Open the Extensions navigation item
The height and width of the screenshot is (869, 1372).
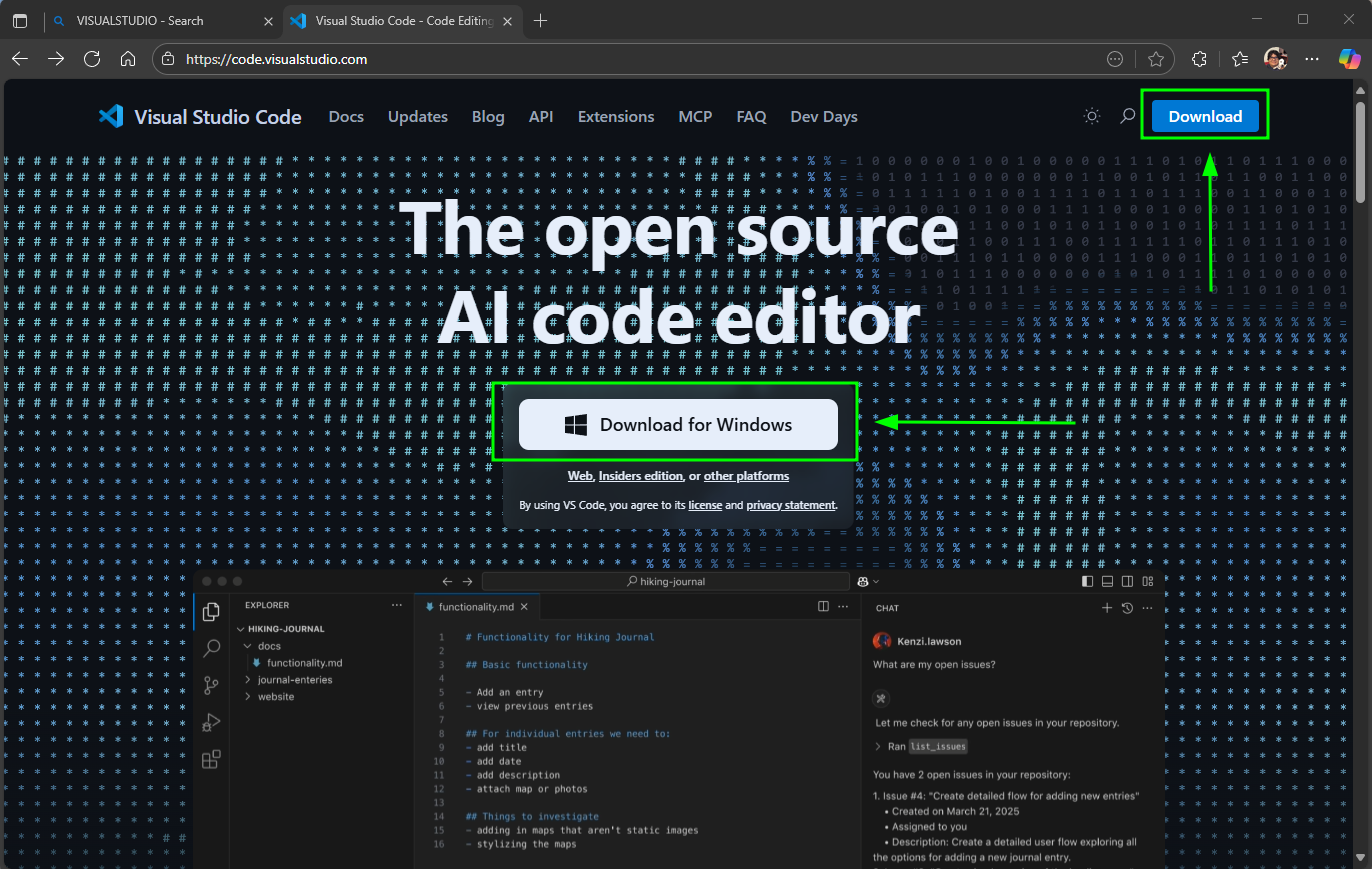[x=616, y=117]
